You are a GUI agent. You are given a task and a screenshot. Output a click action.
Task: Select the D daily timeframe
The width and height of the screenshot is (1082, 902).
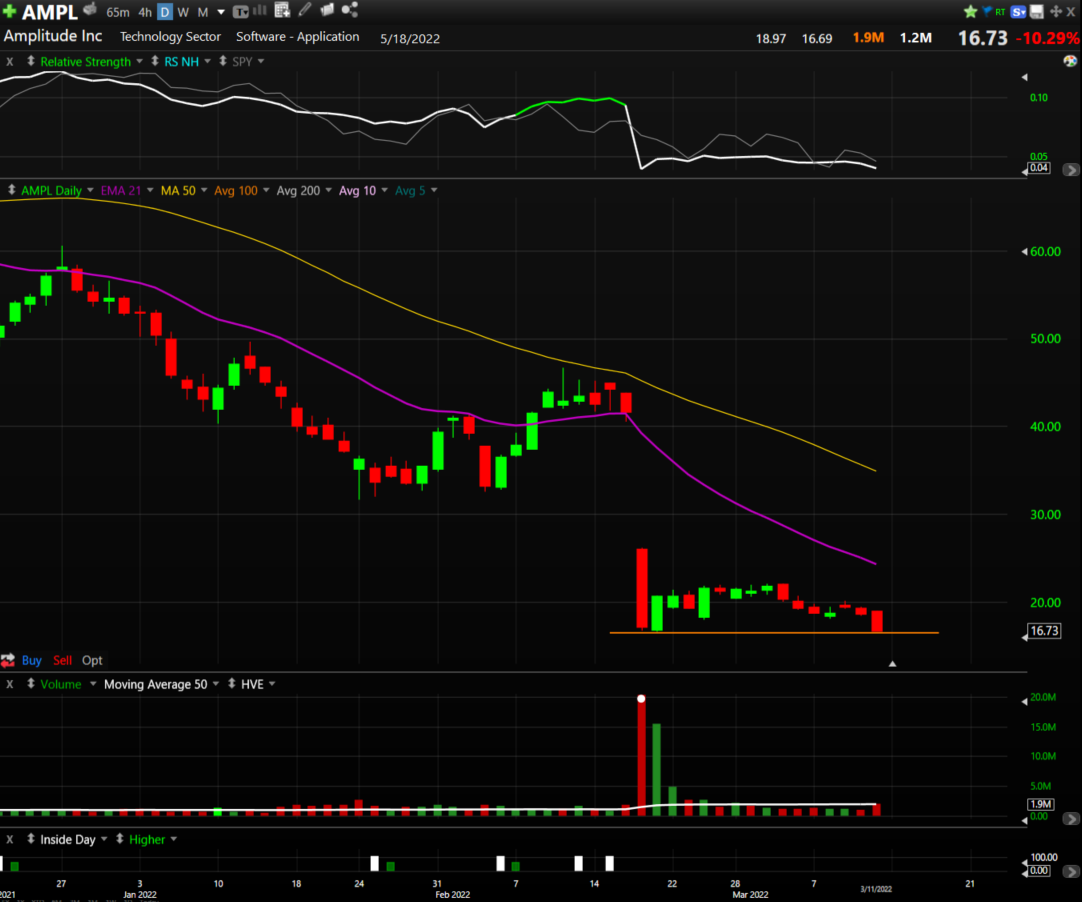tap(165, 12)
